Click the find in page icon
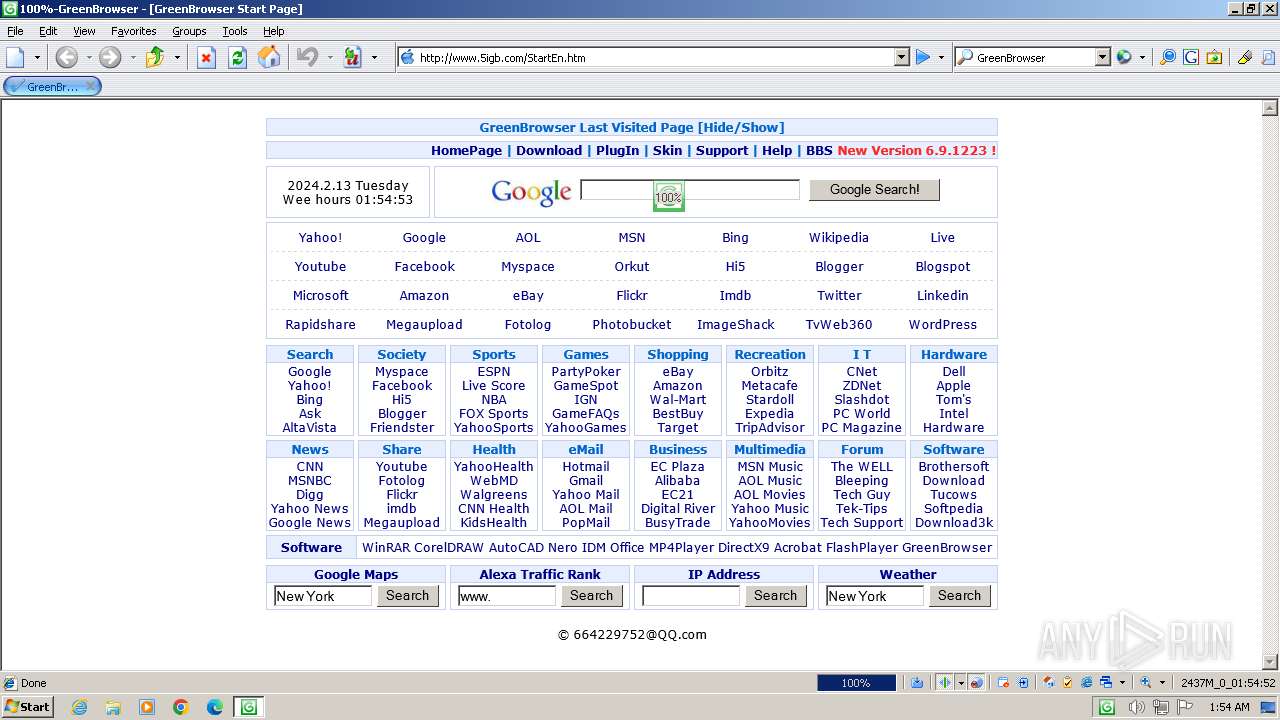Image resolution: width=1280 pixels, height=720 pixels. point(1267,57)
